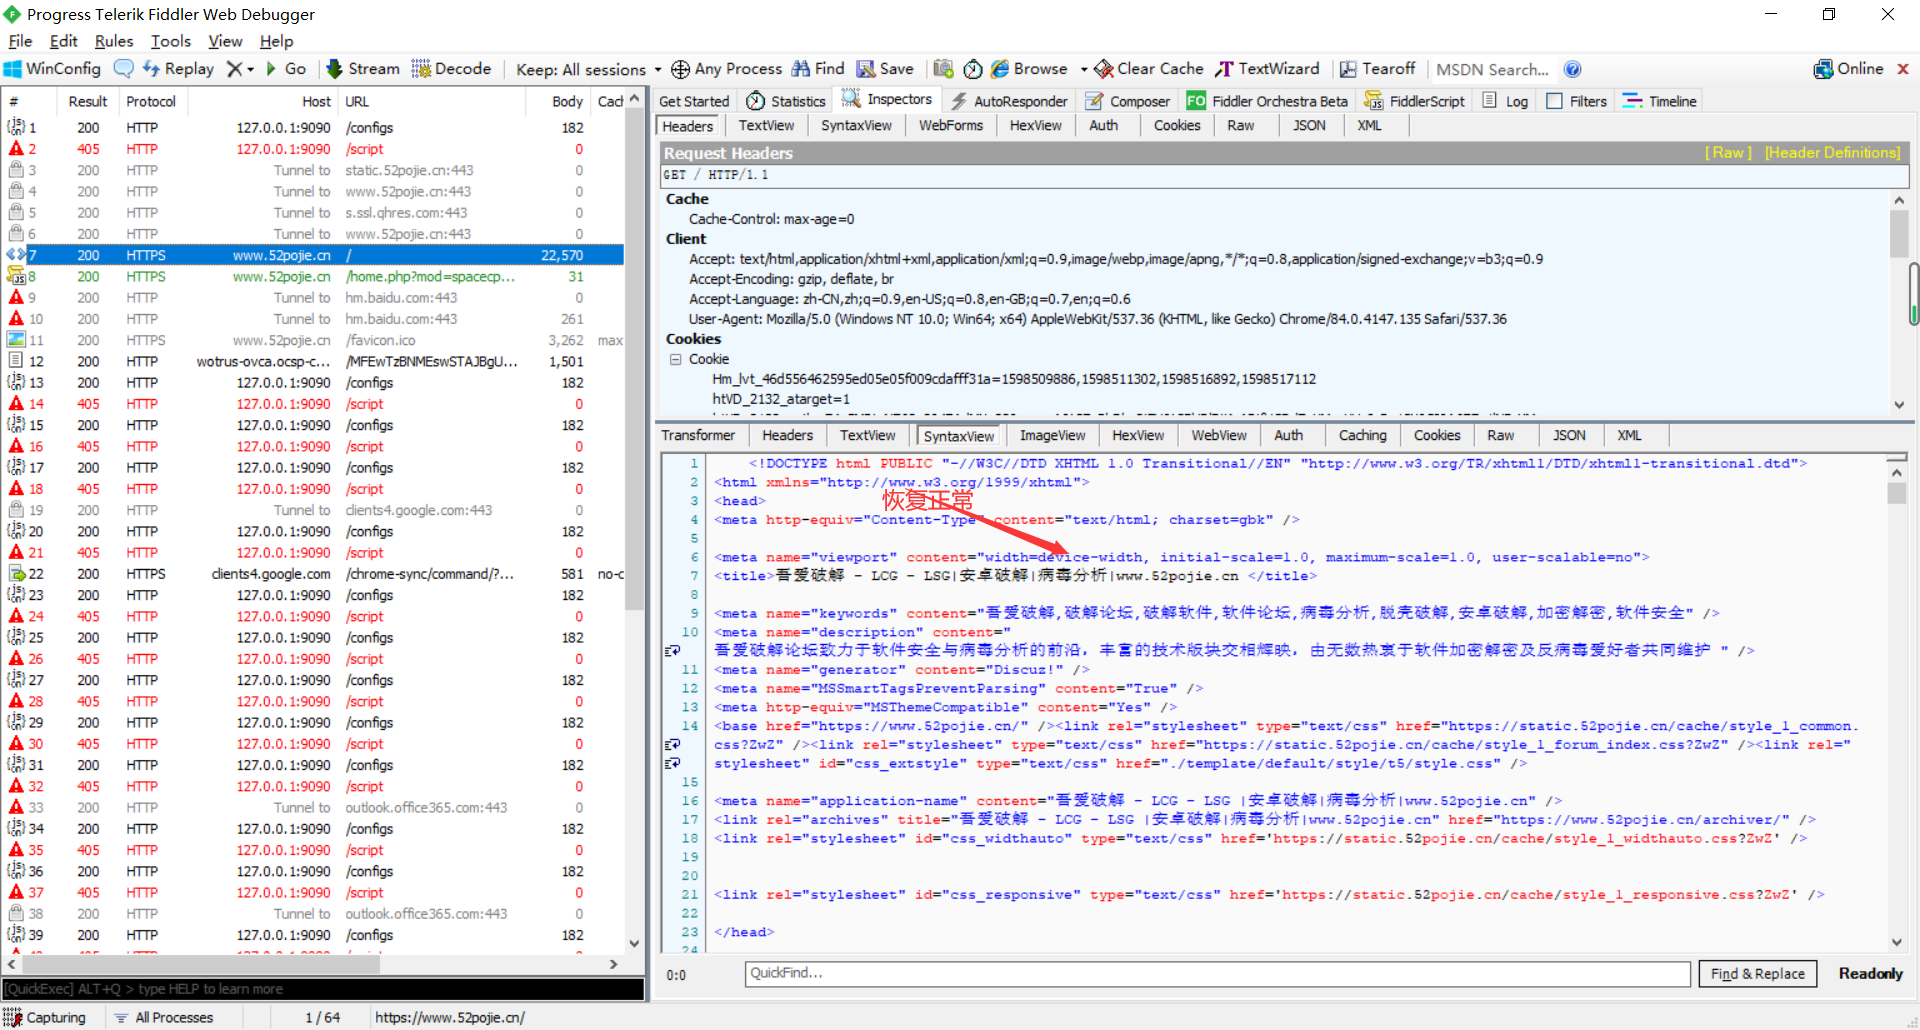
Task: Click the Remove sessions X icon
Action: pyautogui.click(x=234, y=69)
